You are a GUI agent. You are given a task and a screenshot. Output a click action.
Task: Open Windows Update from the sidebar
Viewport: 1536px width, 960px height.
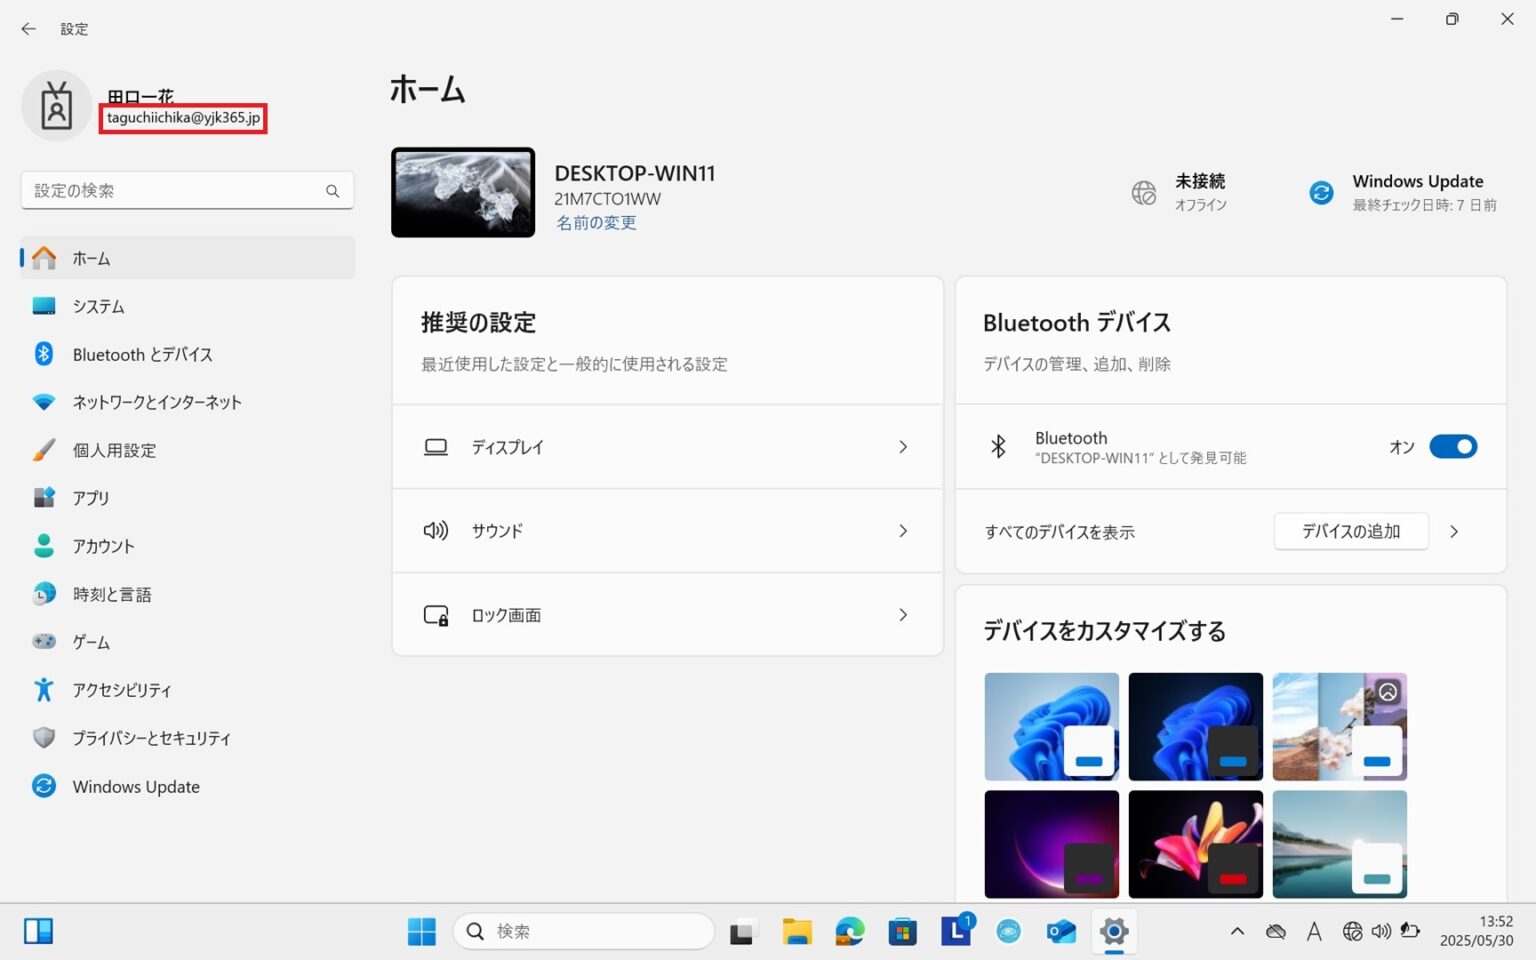click(x=135, y=786)
